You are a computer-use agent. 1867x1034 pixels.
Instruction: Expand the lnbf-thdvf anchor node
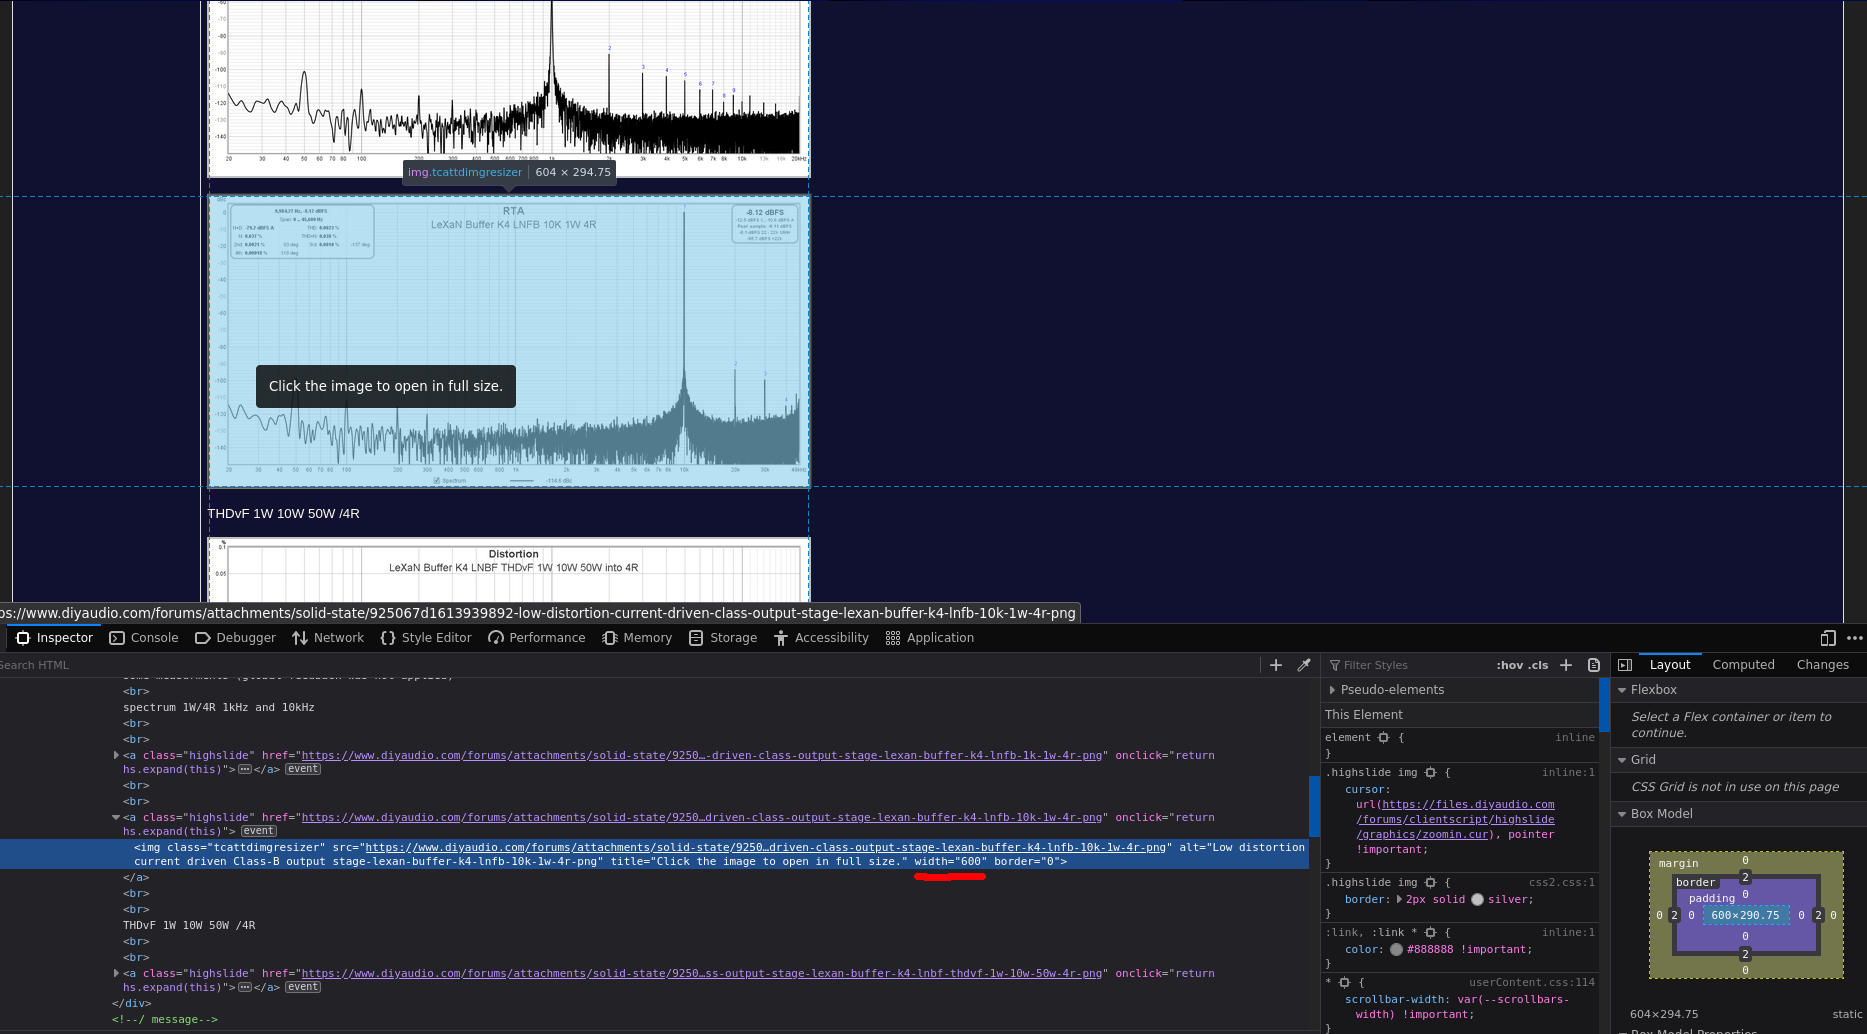(116, 973)
